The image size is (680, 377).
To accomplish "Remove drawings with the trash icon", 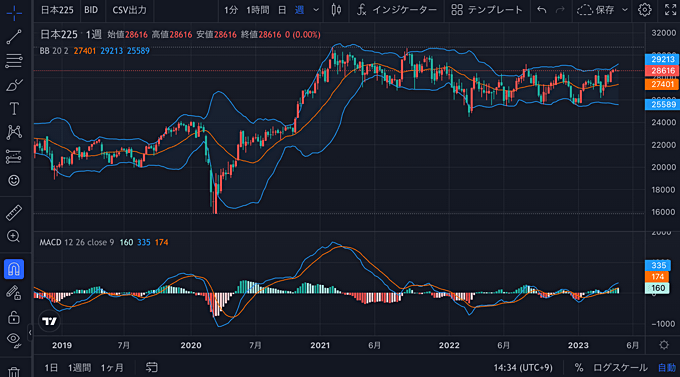I will click(x=14, y=371).
